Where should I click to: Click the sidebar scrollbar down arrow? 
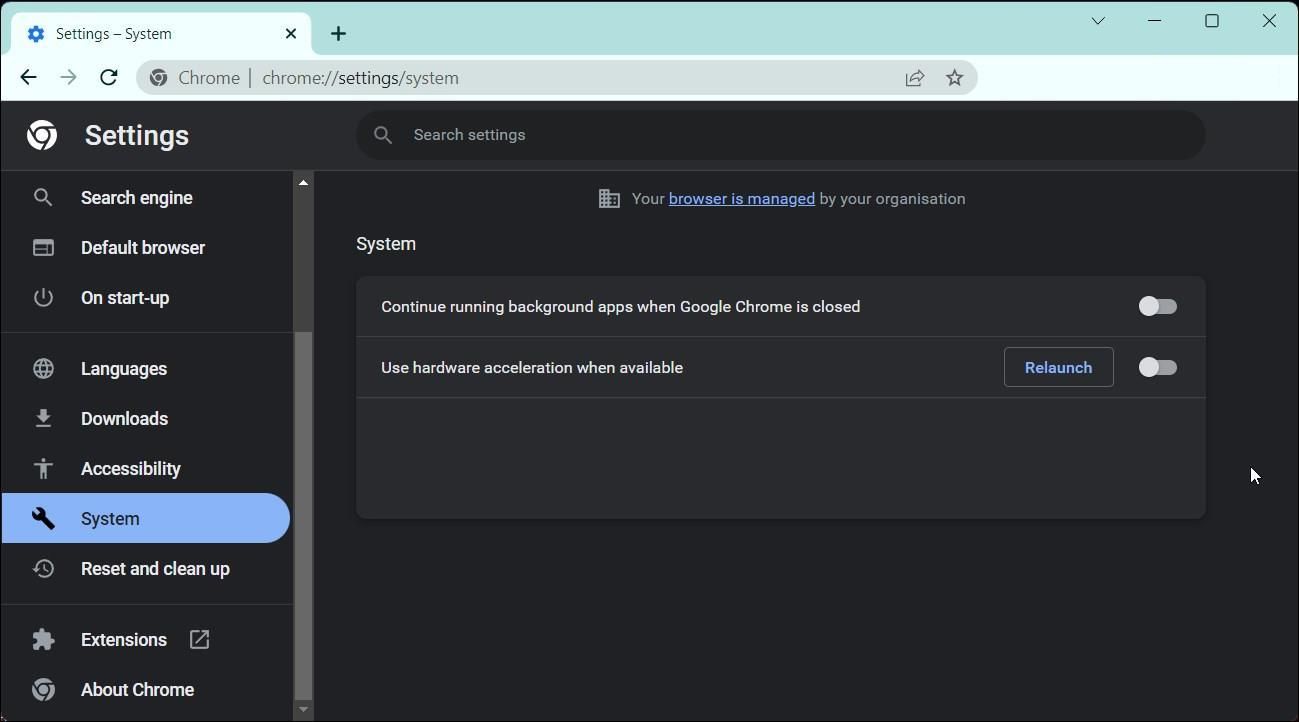(303, 710)
